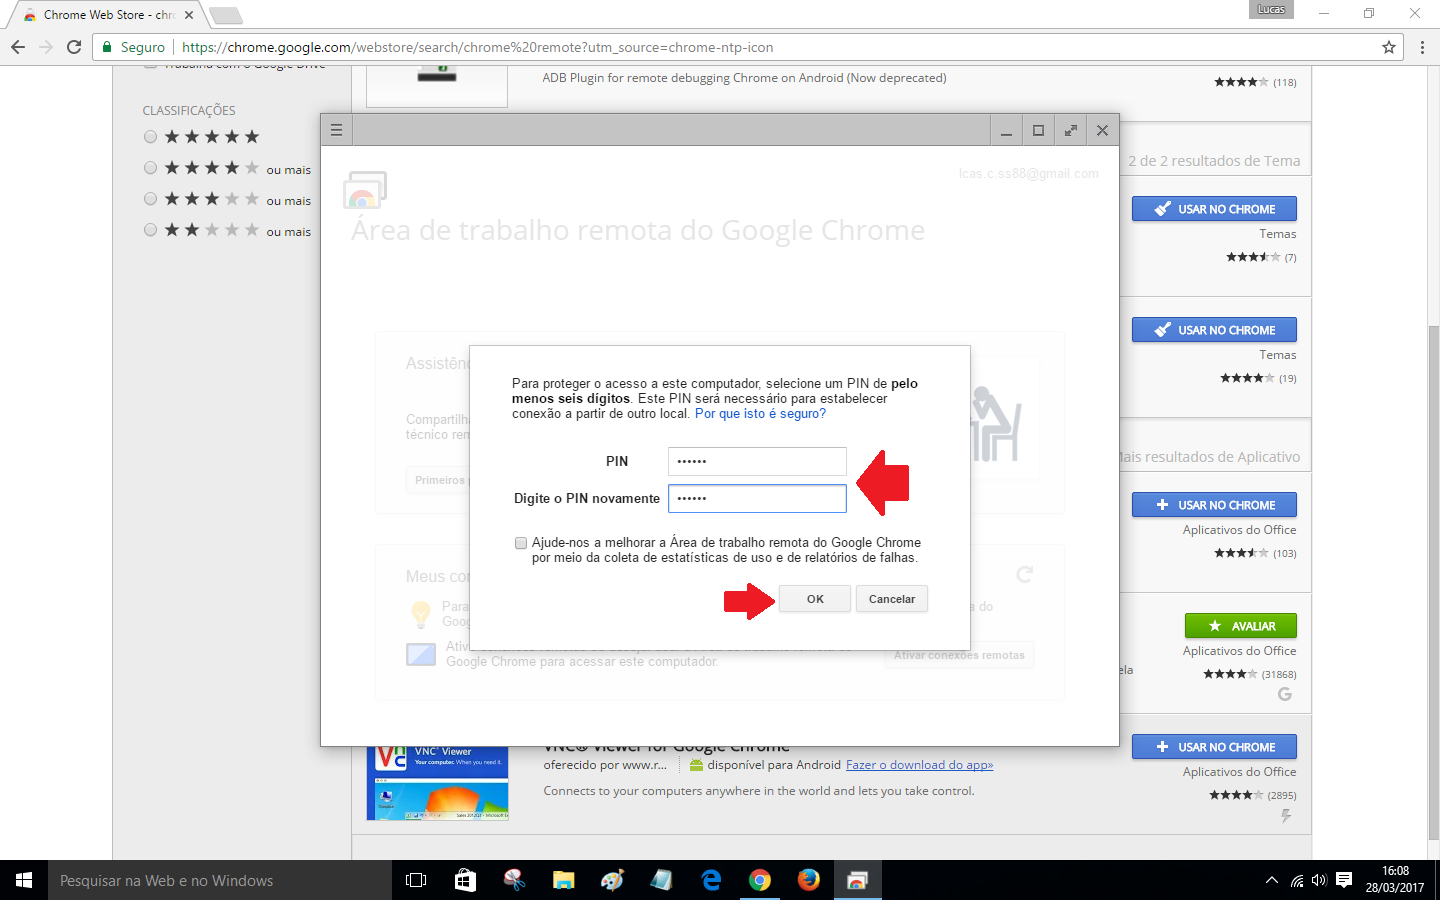Maximize the Remote Desktop app window

(x=1038, y=130)
